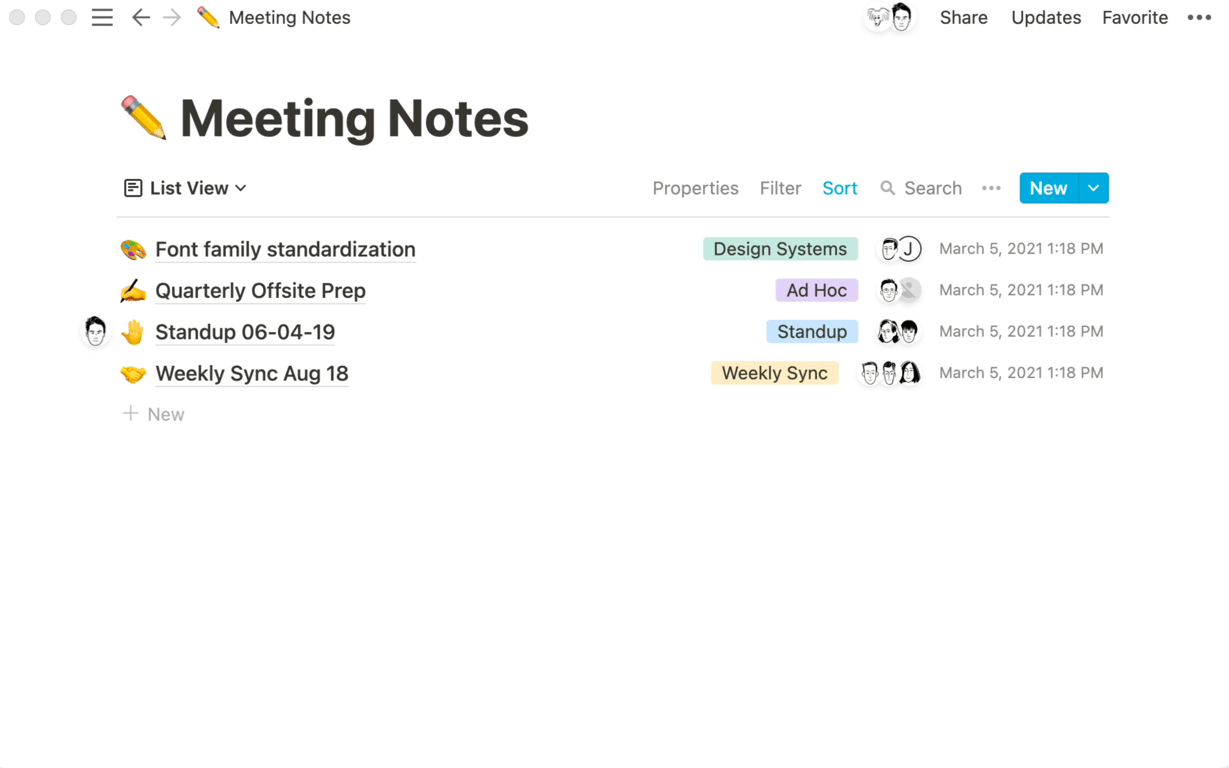The width and height of the screenshot is (1229, 768).
Task: Open the sidebar hamburger menu
Action: point(102,18)
